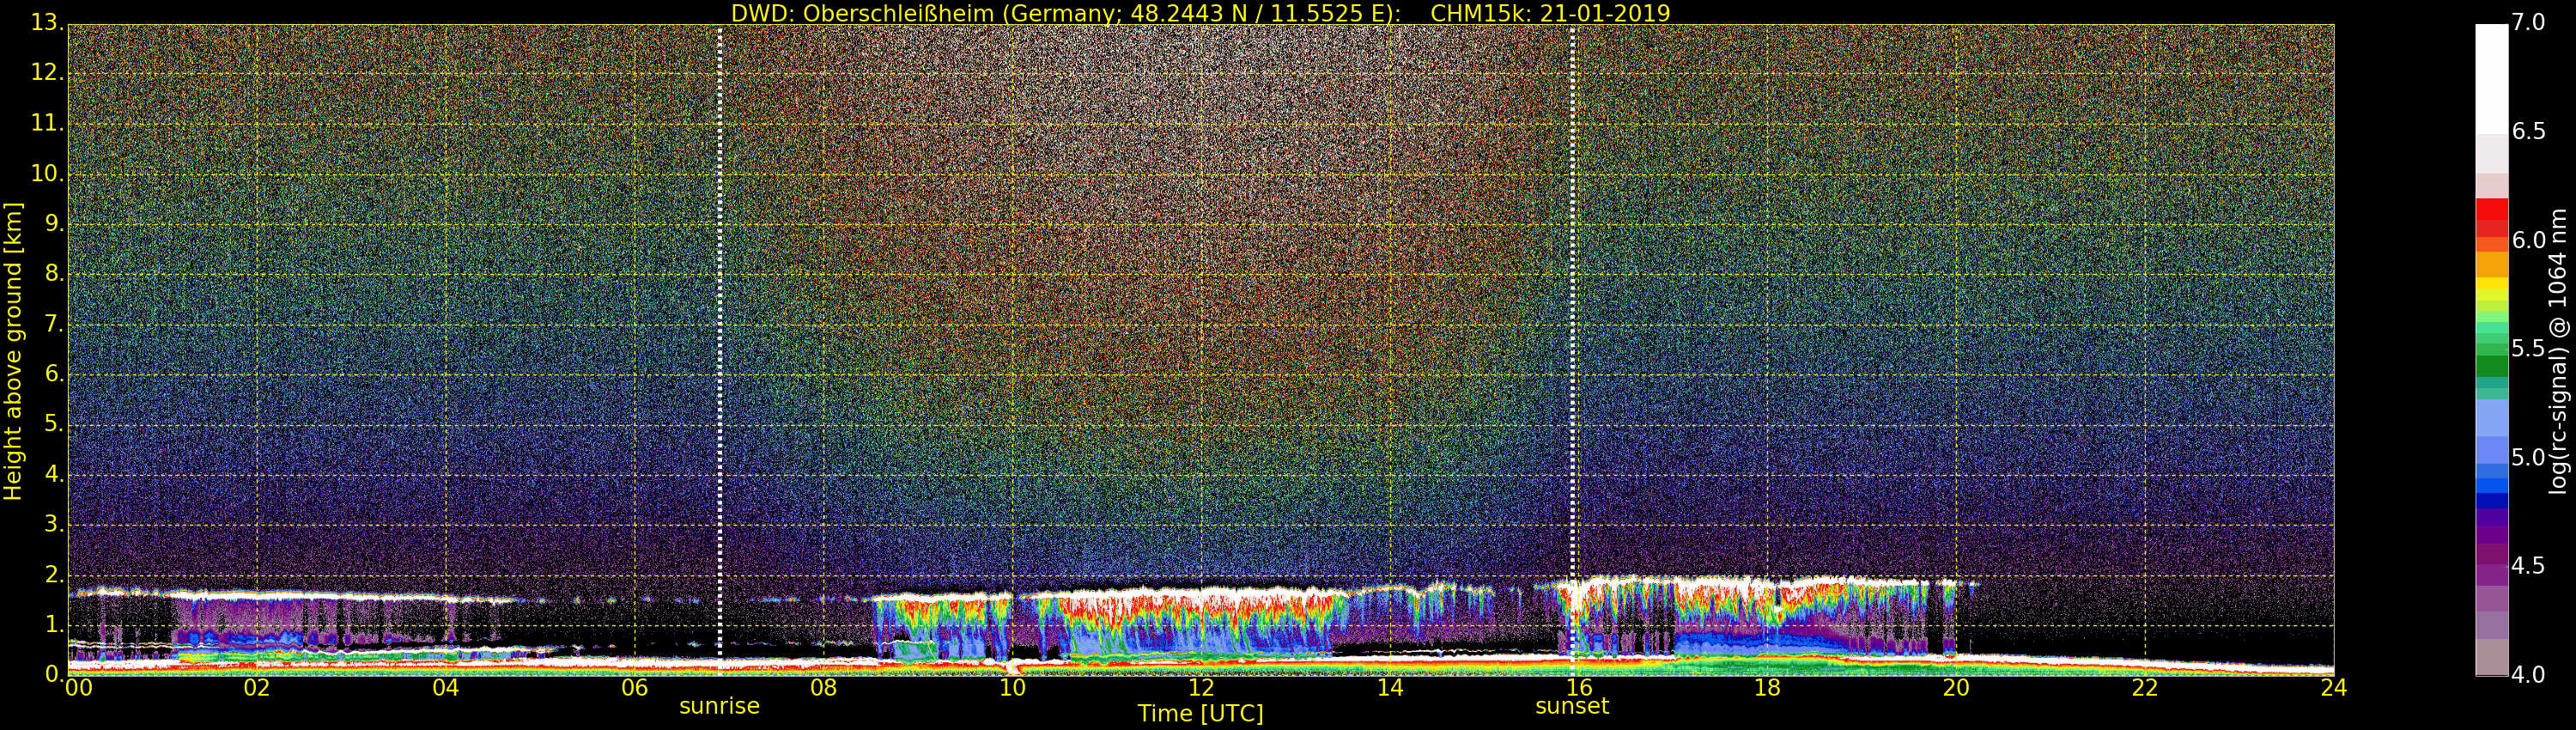This screenshot has height=730, width=2576.
Task: Click the y-axis tick label '13.'
Action: (x=47, y=23)
